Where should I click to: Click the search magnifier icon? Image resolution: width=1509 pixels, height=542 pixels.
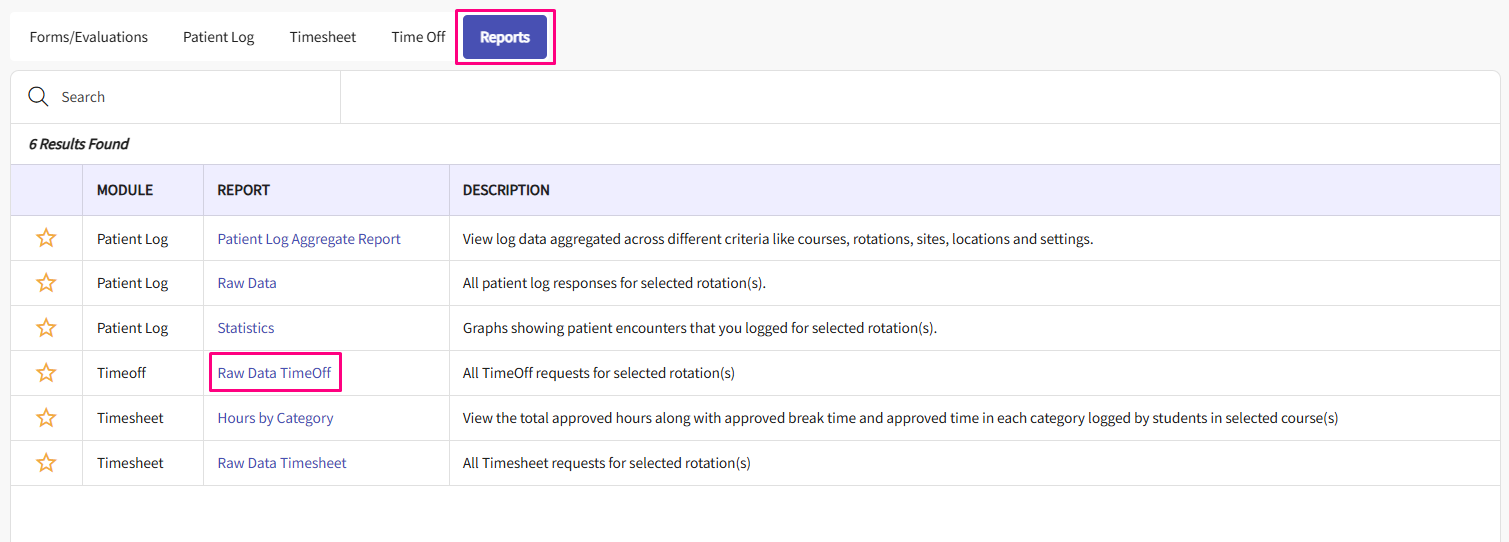click(x=38, y=97)
